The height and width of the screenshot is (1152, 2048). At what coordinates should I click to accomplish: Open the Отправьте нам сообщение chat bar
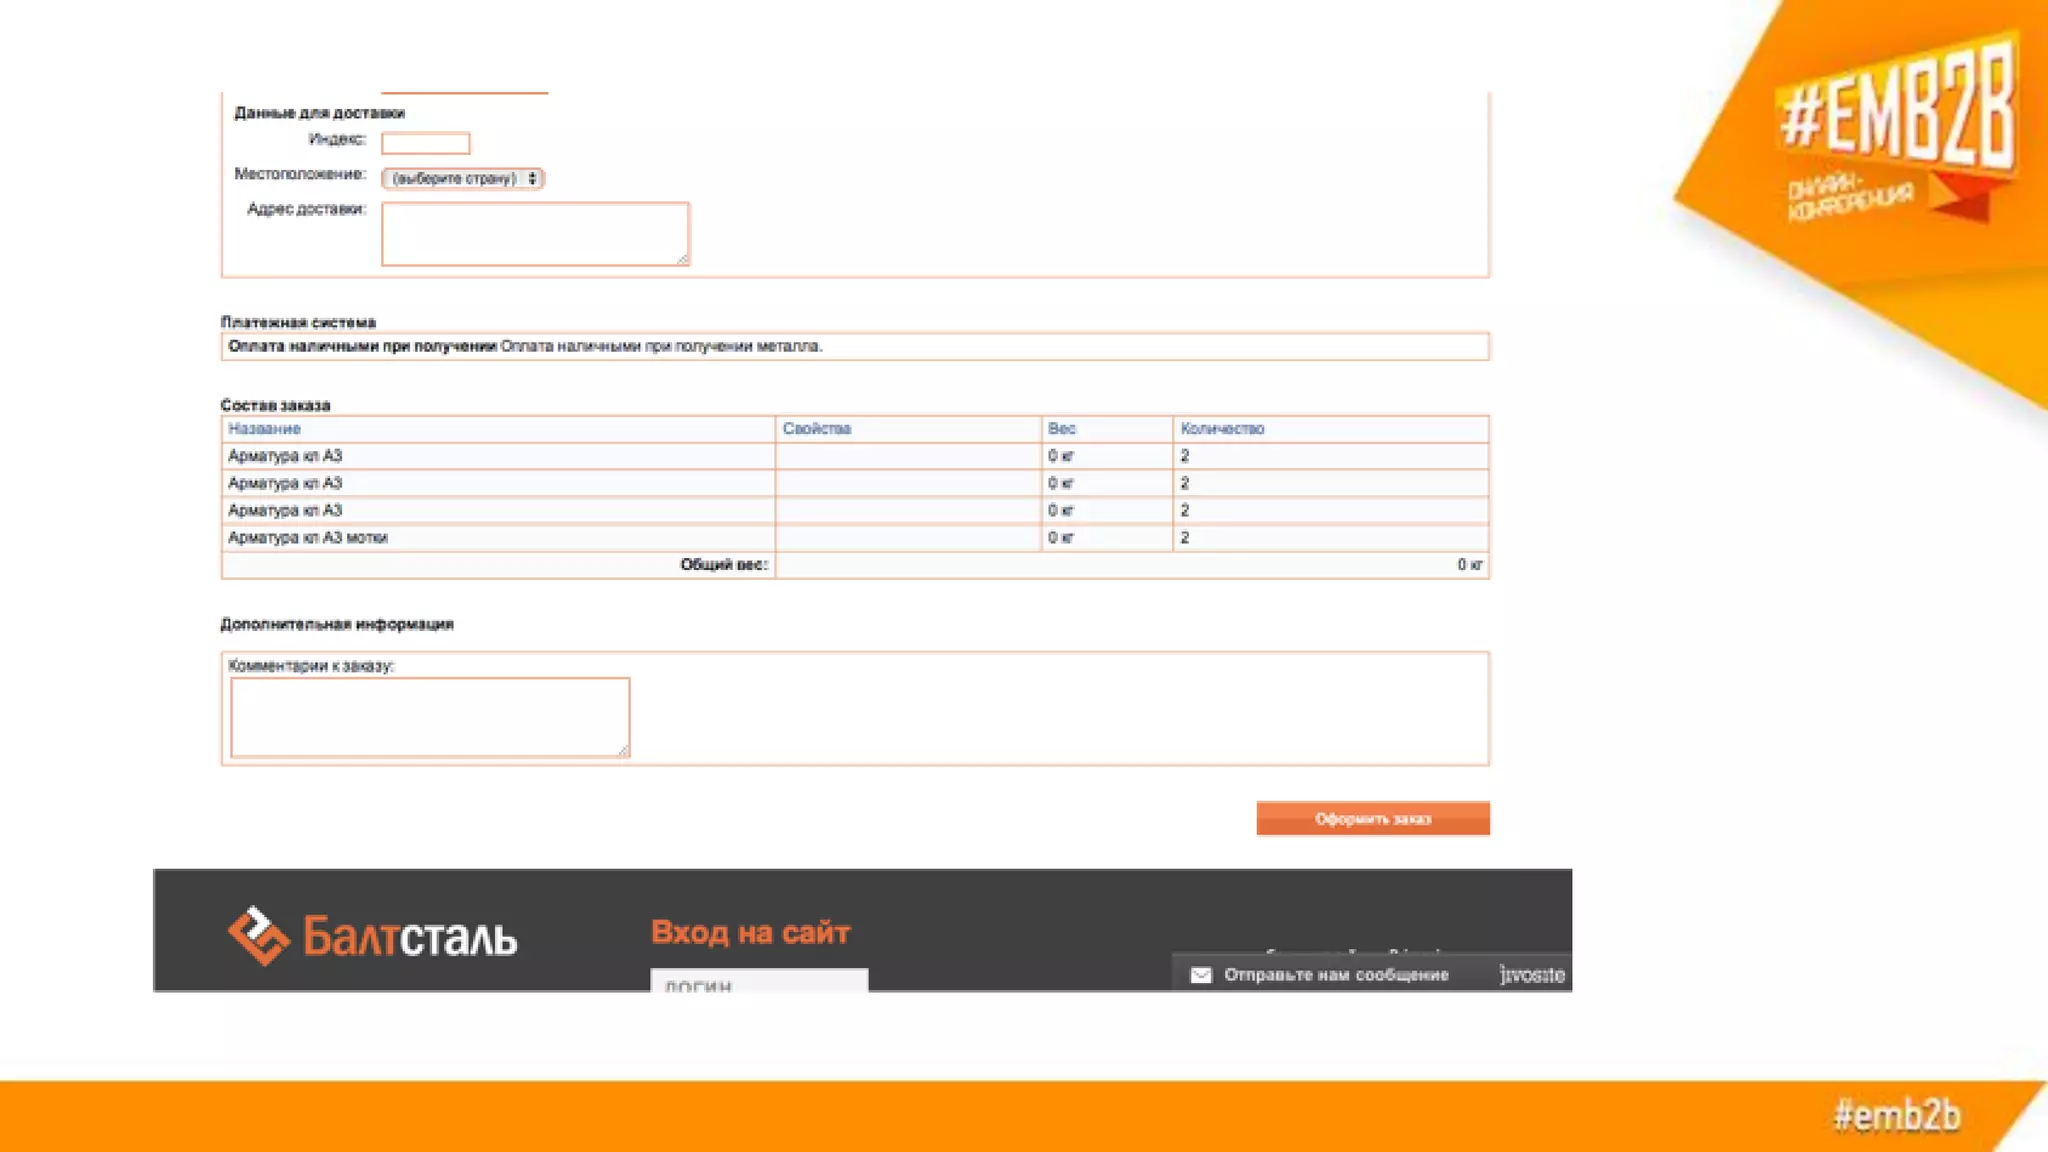[1336, 975]
